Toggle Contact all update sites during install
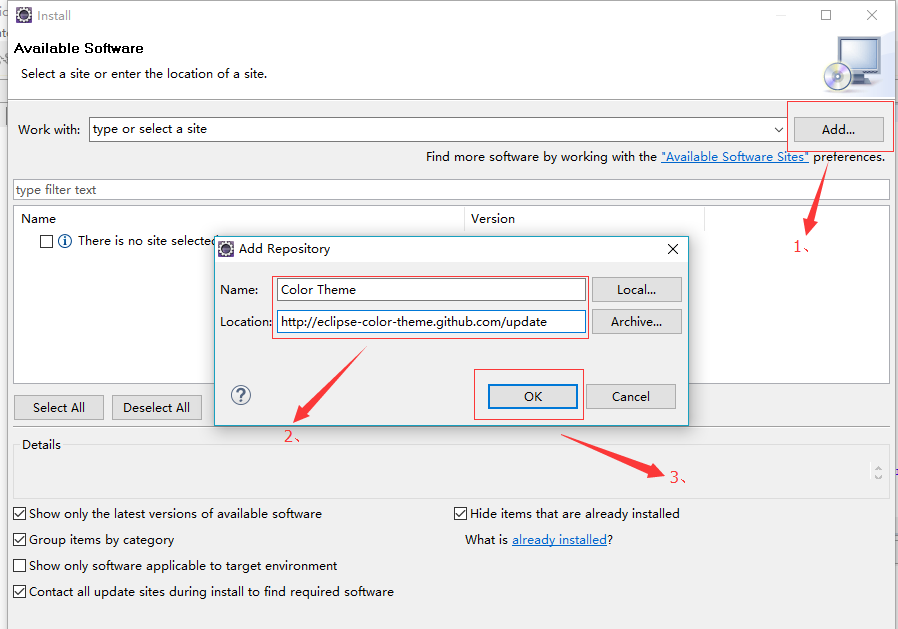 [19, 592]
